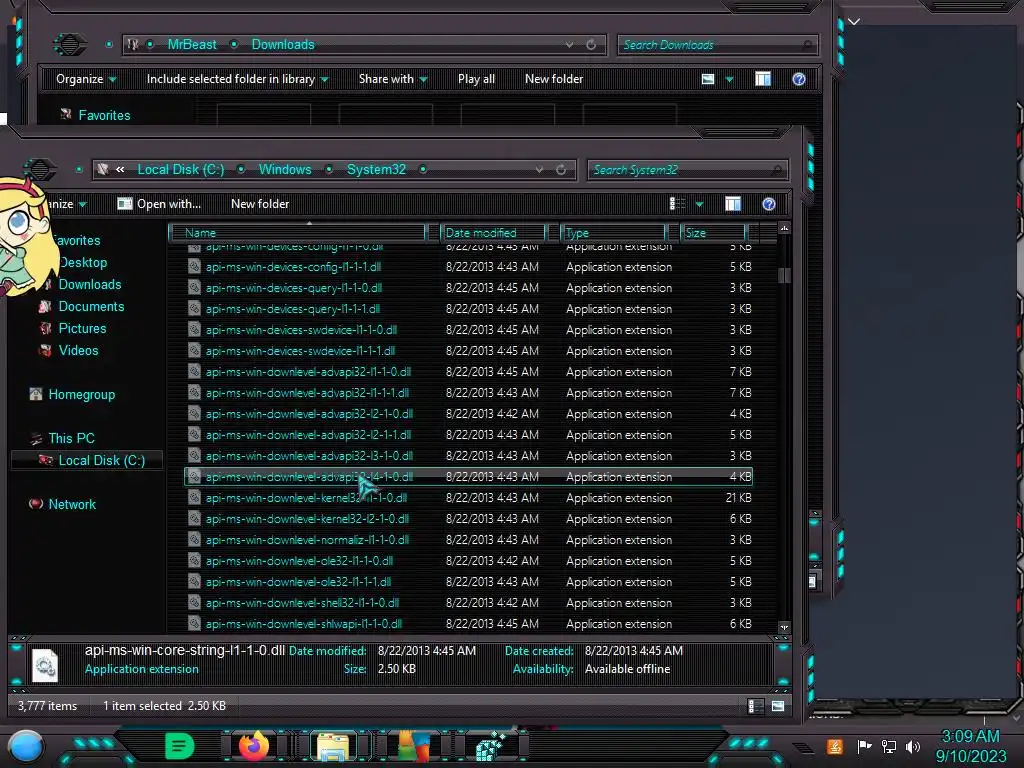Click the back navigation orb in Downloads window
This screenshot has width=1024, height=768.
(x=69, y=44)
